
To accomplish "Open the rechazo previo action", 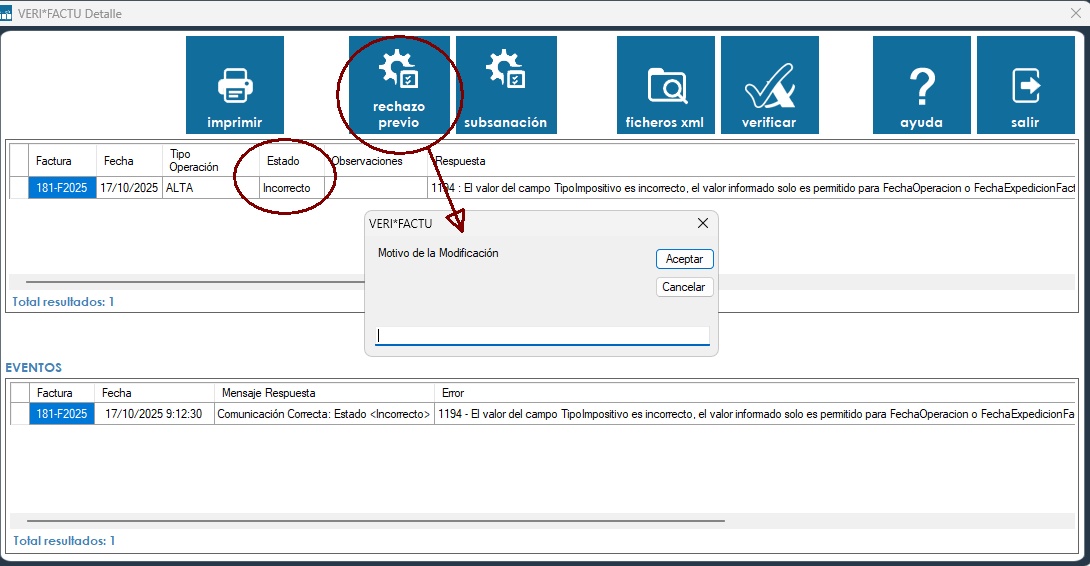I will point(399,85).
